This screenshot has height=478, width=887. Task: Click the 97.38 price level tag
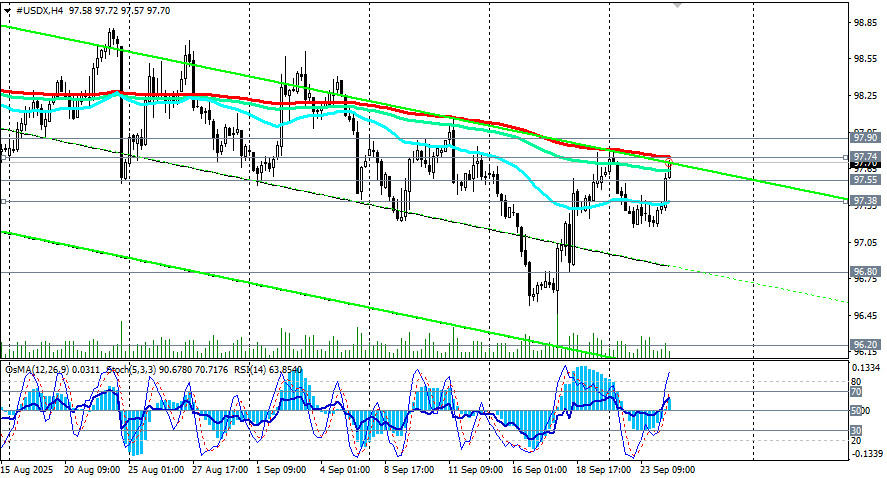coord(865,201)
